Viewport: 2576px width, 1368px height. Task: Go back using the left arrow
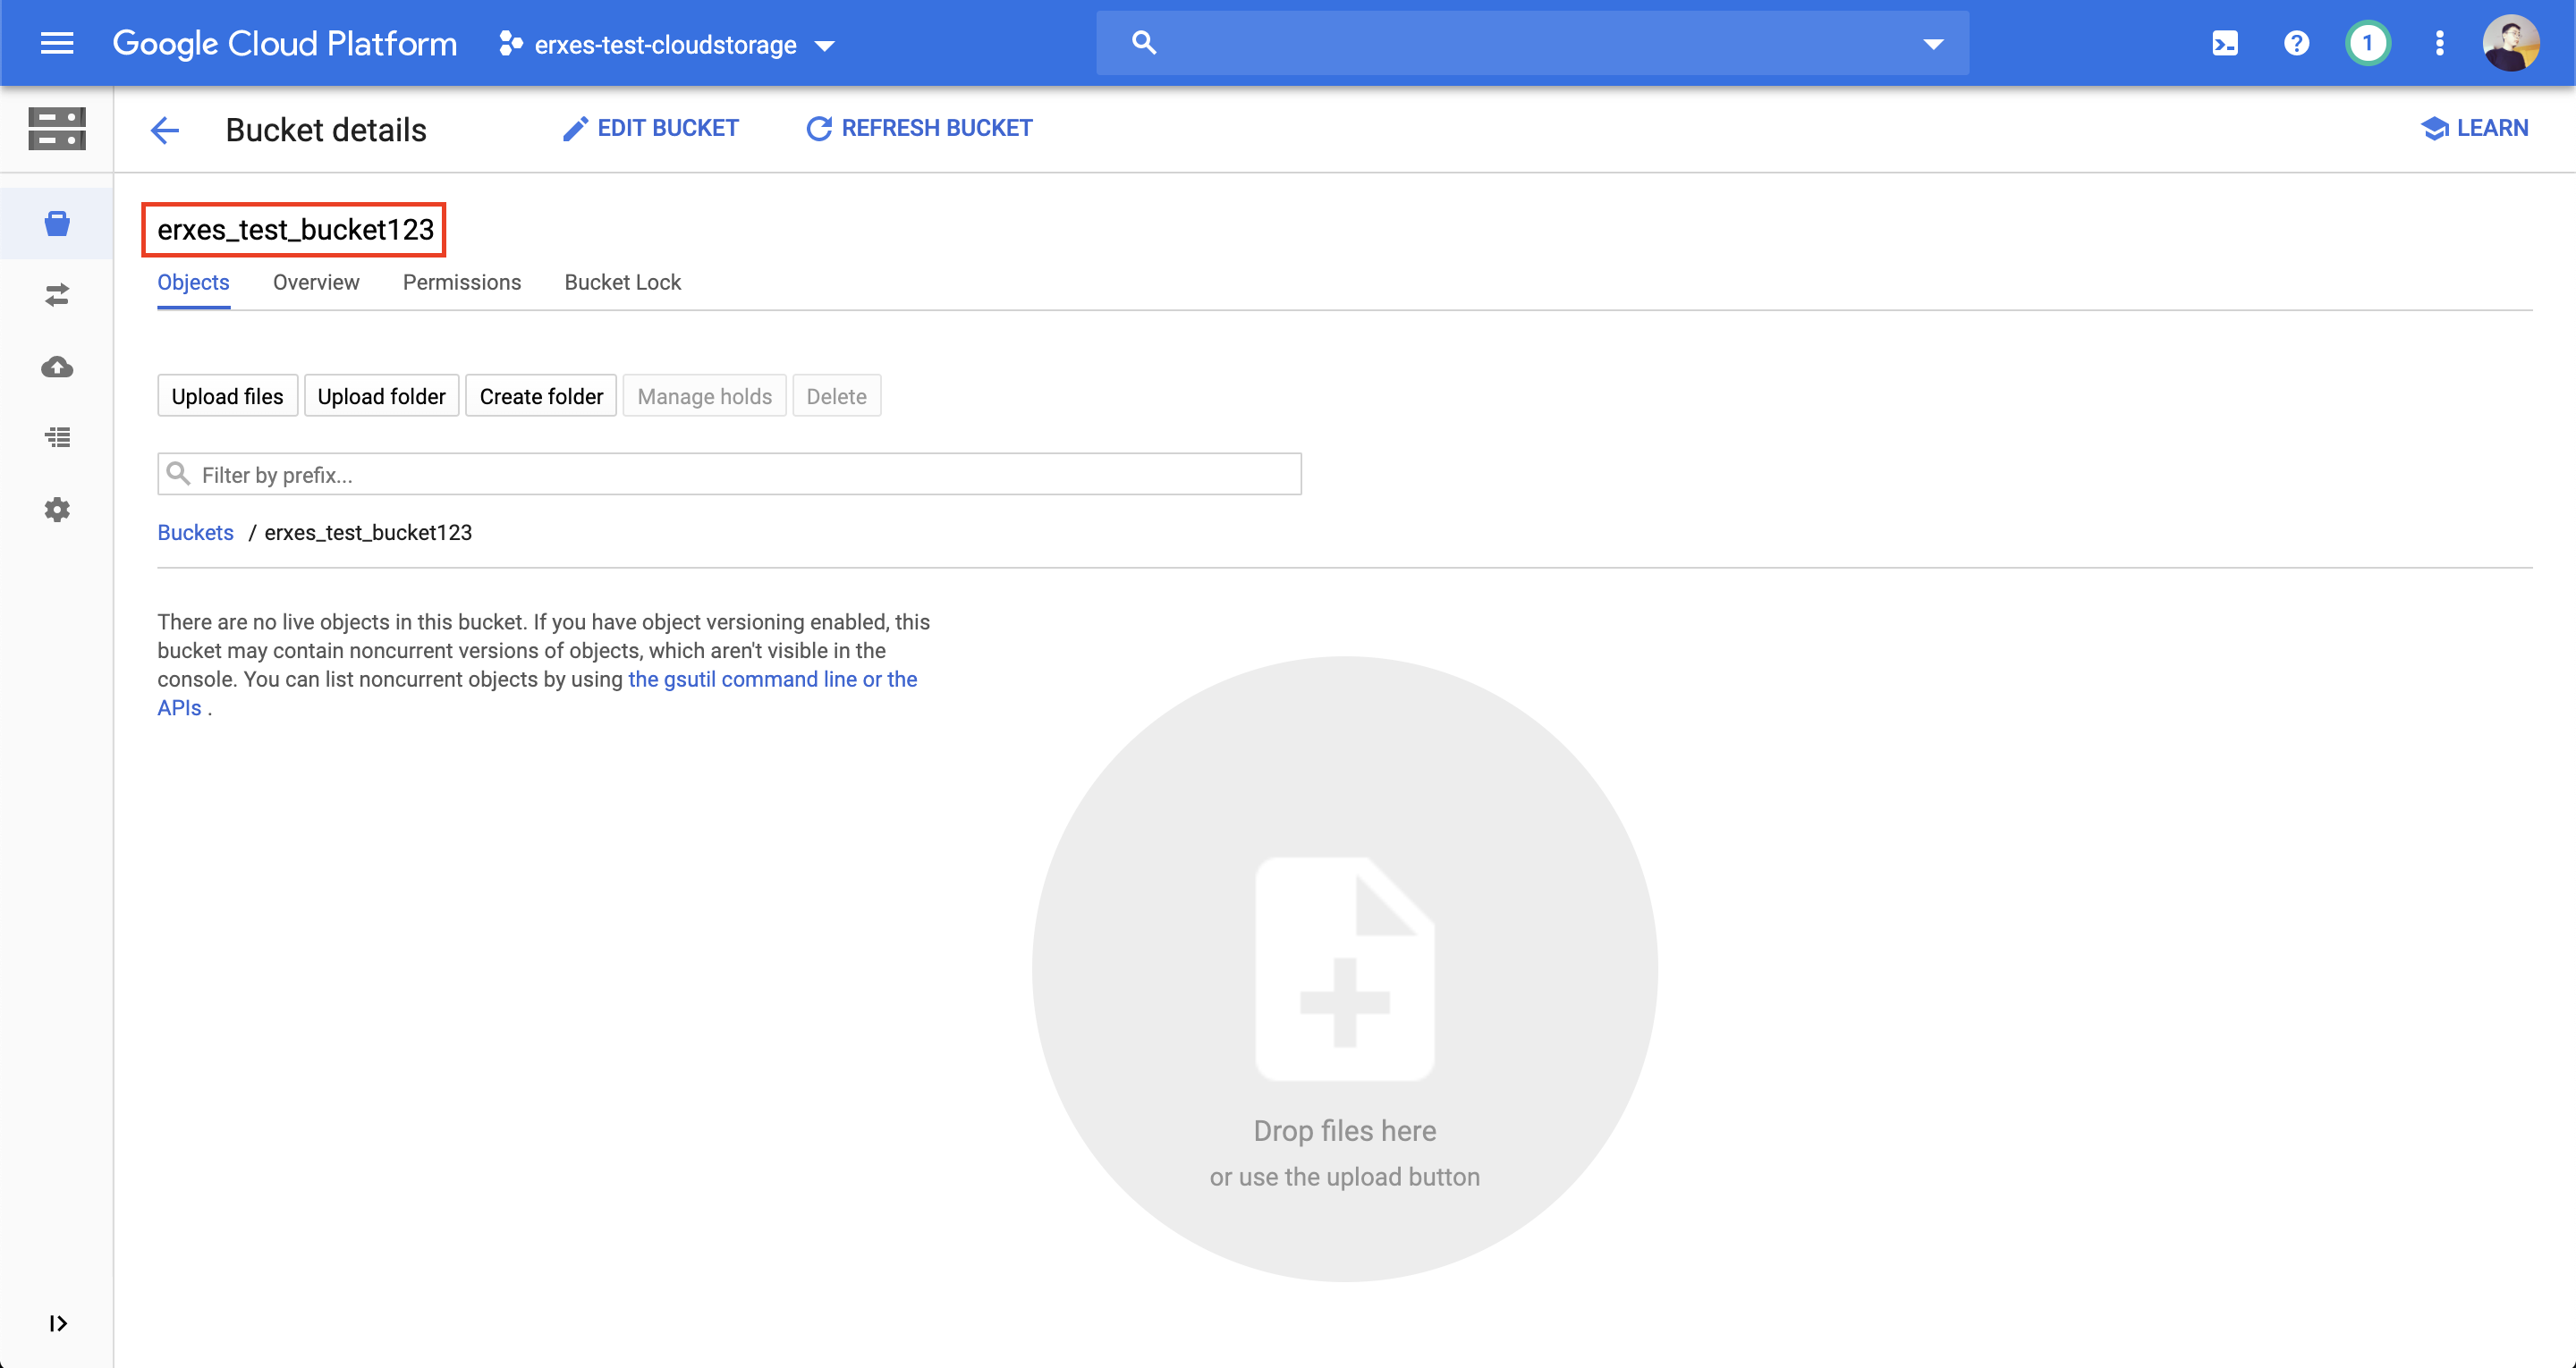(x=165, y=130)
